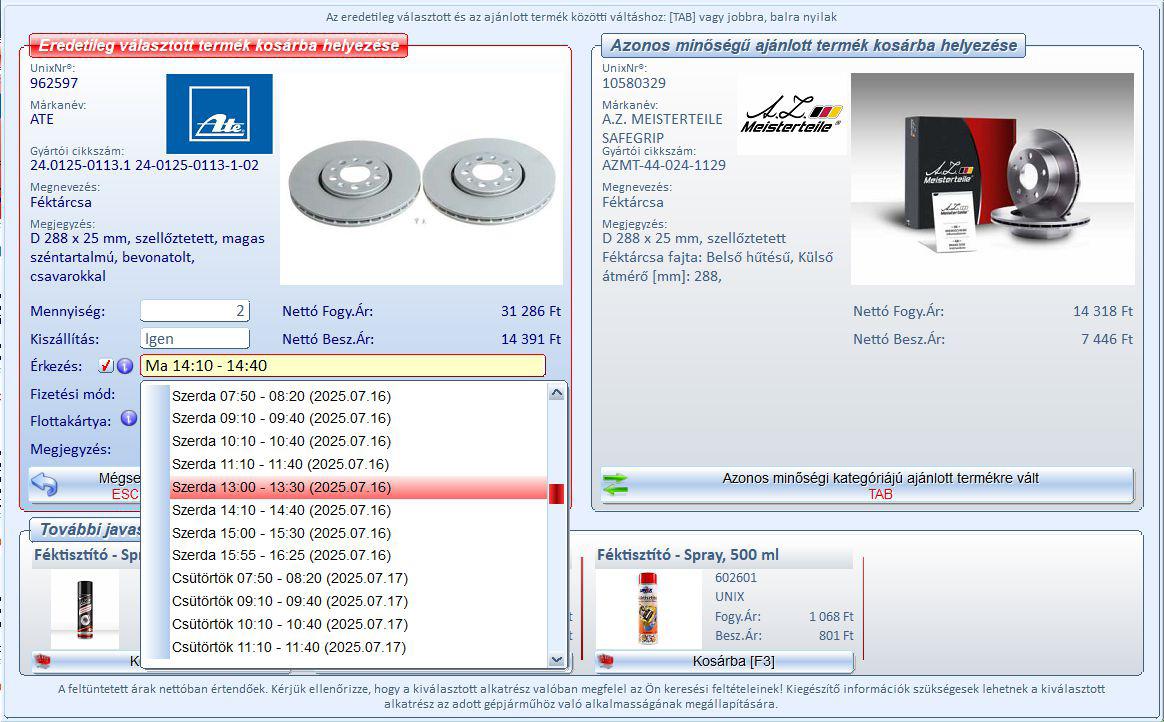The image size is (1164, 722).
Task: Click manufacturer code 24.0125-0113.1
Action: (x=80, y=165)
